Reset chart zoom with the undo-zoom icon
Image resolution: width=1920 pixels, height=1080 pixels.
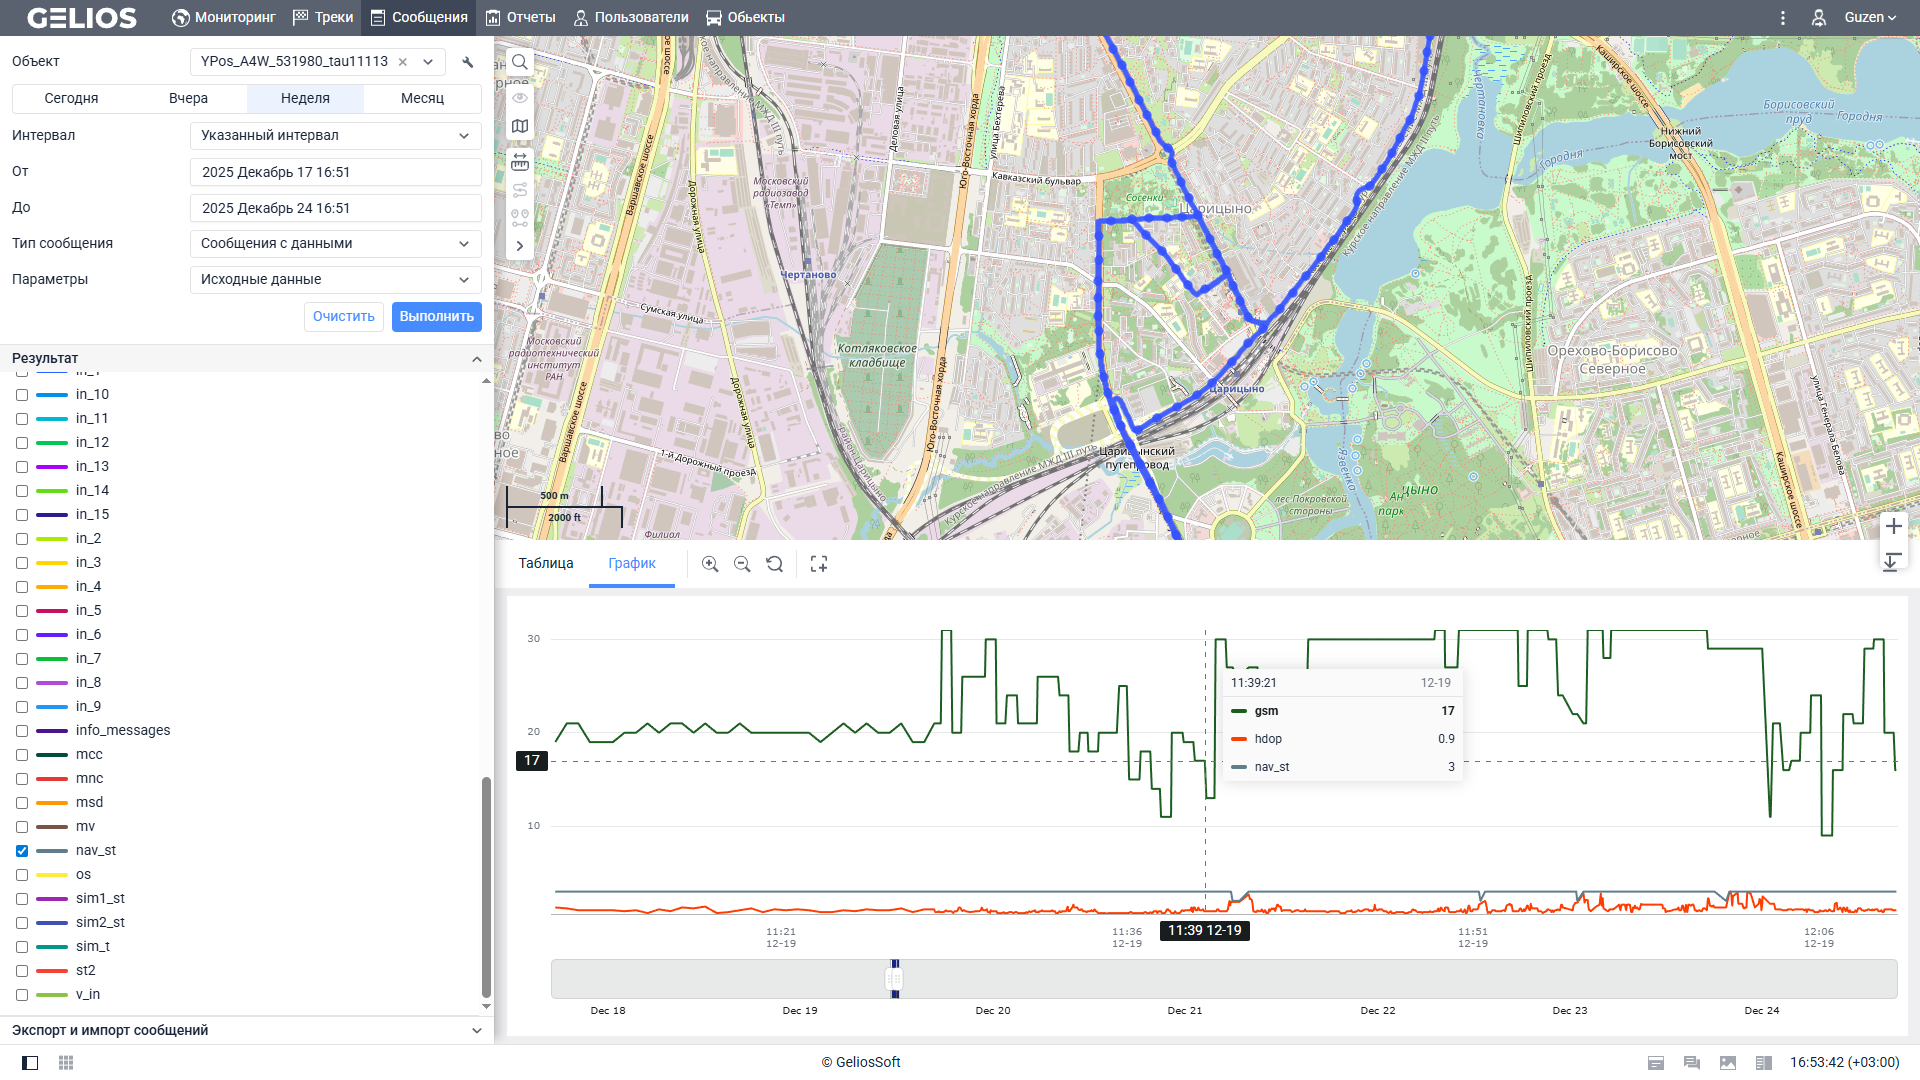(775, 564)
